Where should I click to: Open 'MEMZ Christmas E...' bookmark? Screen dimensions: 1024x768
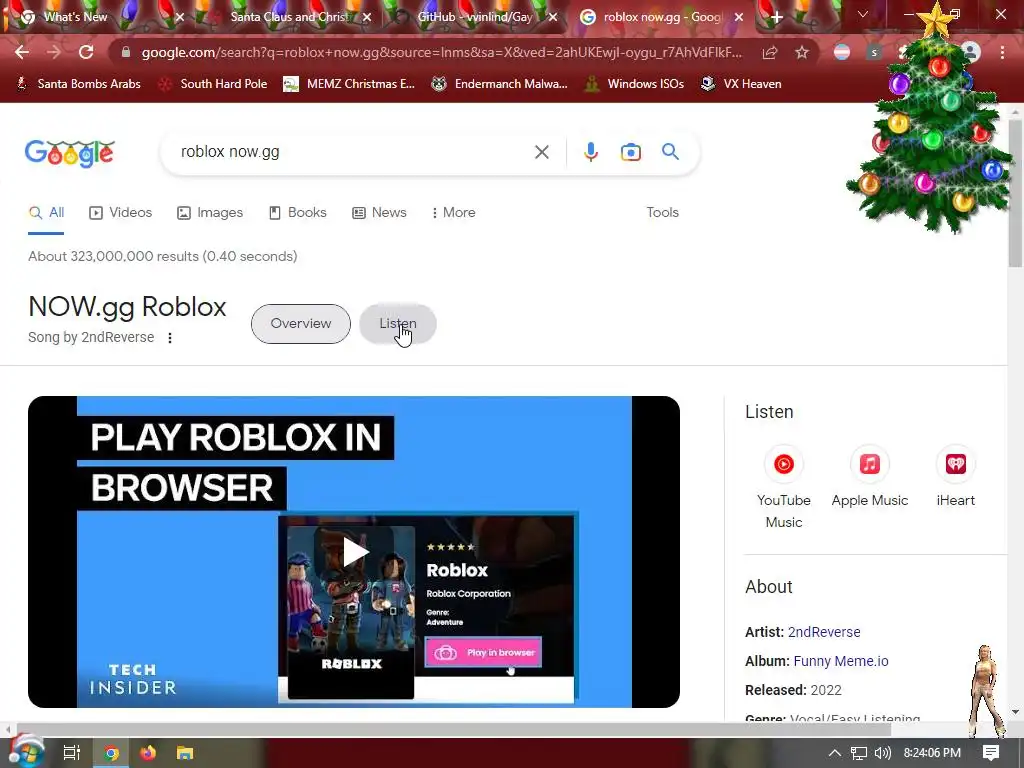click(x=349, y=84)
